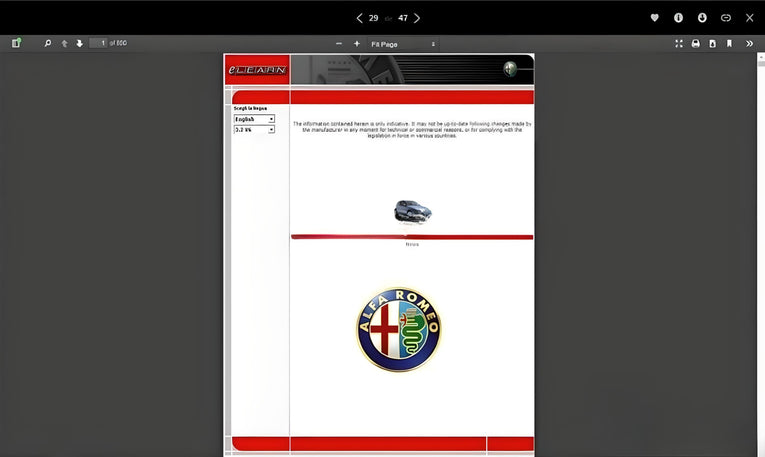Go to previous page with up arrow
This screenshot has width=765, height=457.
pyautogui.click(x=65, y=43)
